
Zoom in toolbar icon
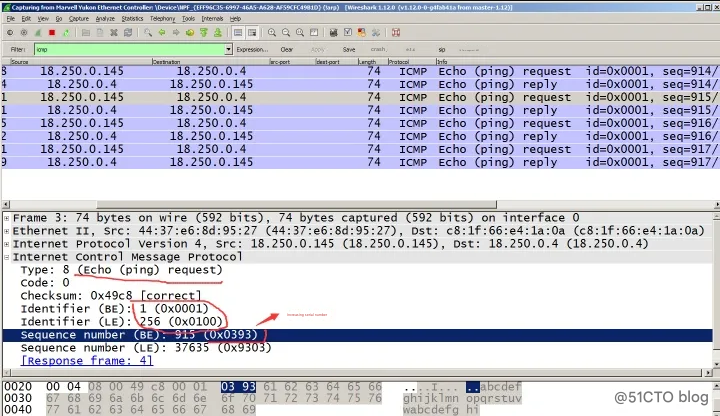coord(272,33)
